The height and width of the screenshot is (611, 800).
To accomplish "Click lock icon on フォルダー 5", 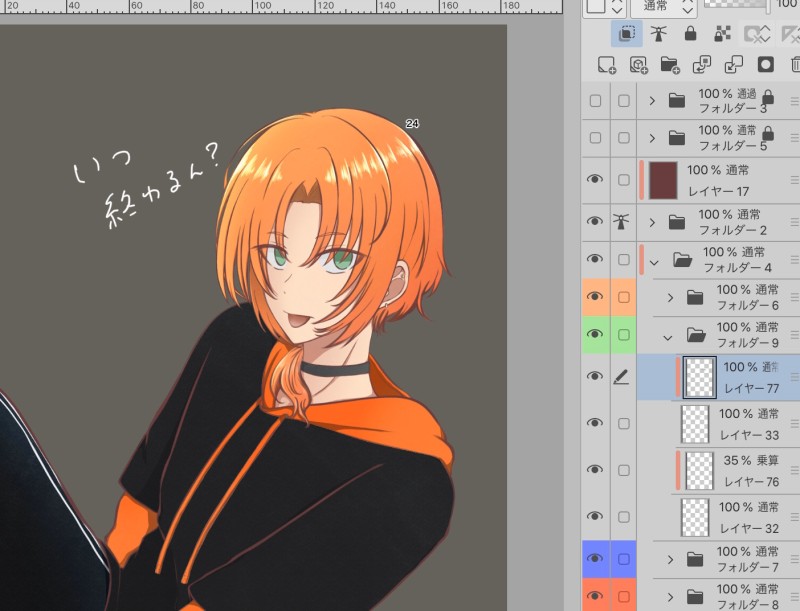I will point(768,134).
